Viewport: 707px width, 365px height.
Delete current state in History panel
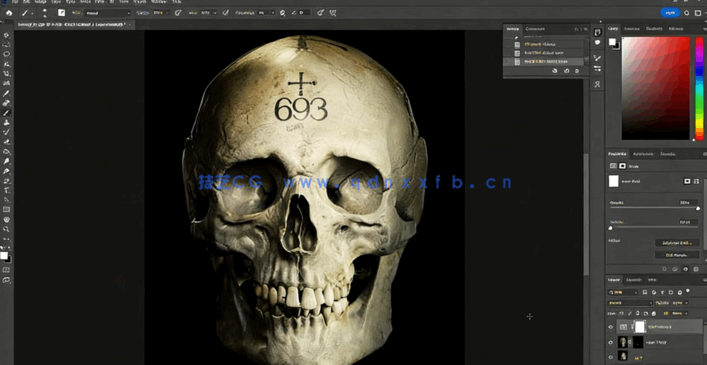pyautogui.click(x=577, y=71)
